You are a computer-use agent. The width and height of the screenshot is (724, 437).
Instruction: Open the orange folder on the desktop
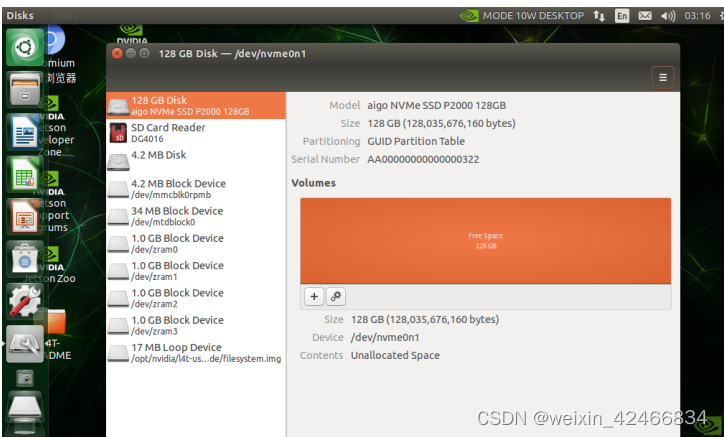(56, 321)
